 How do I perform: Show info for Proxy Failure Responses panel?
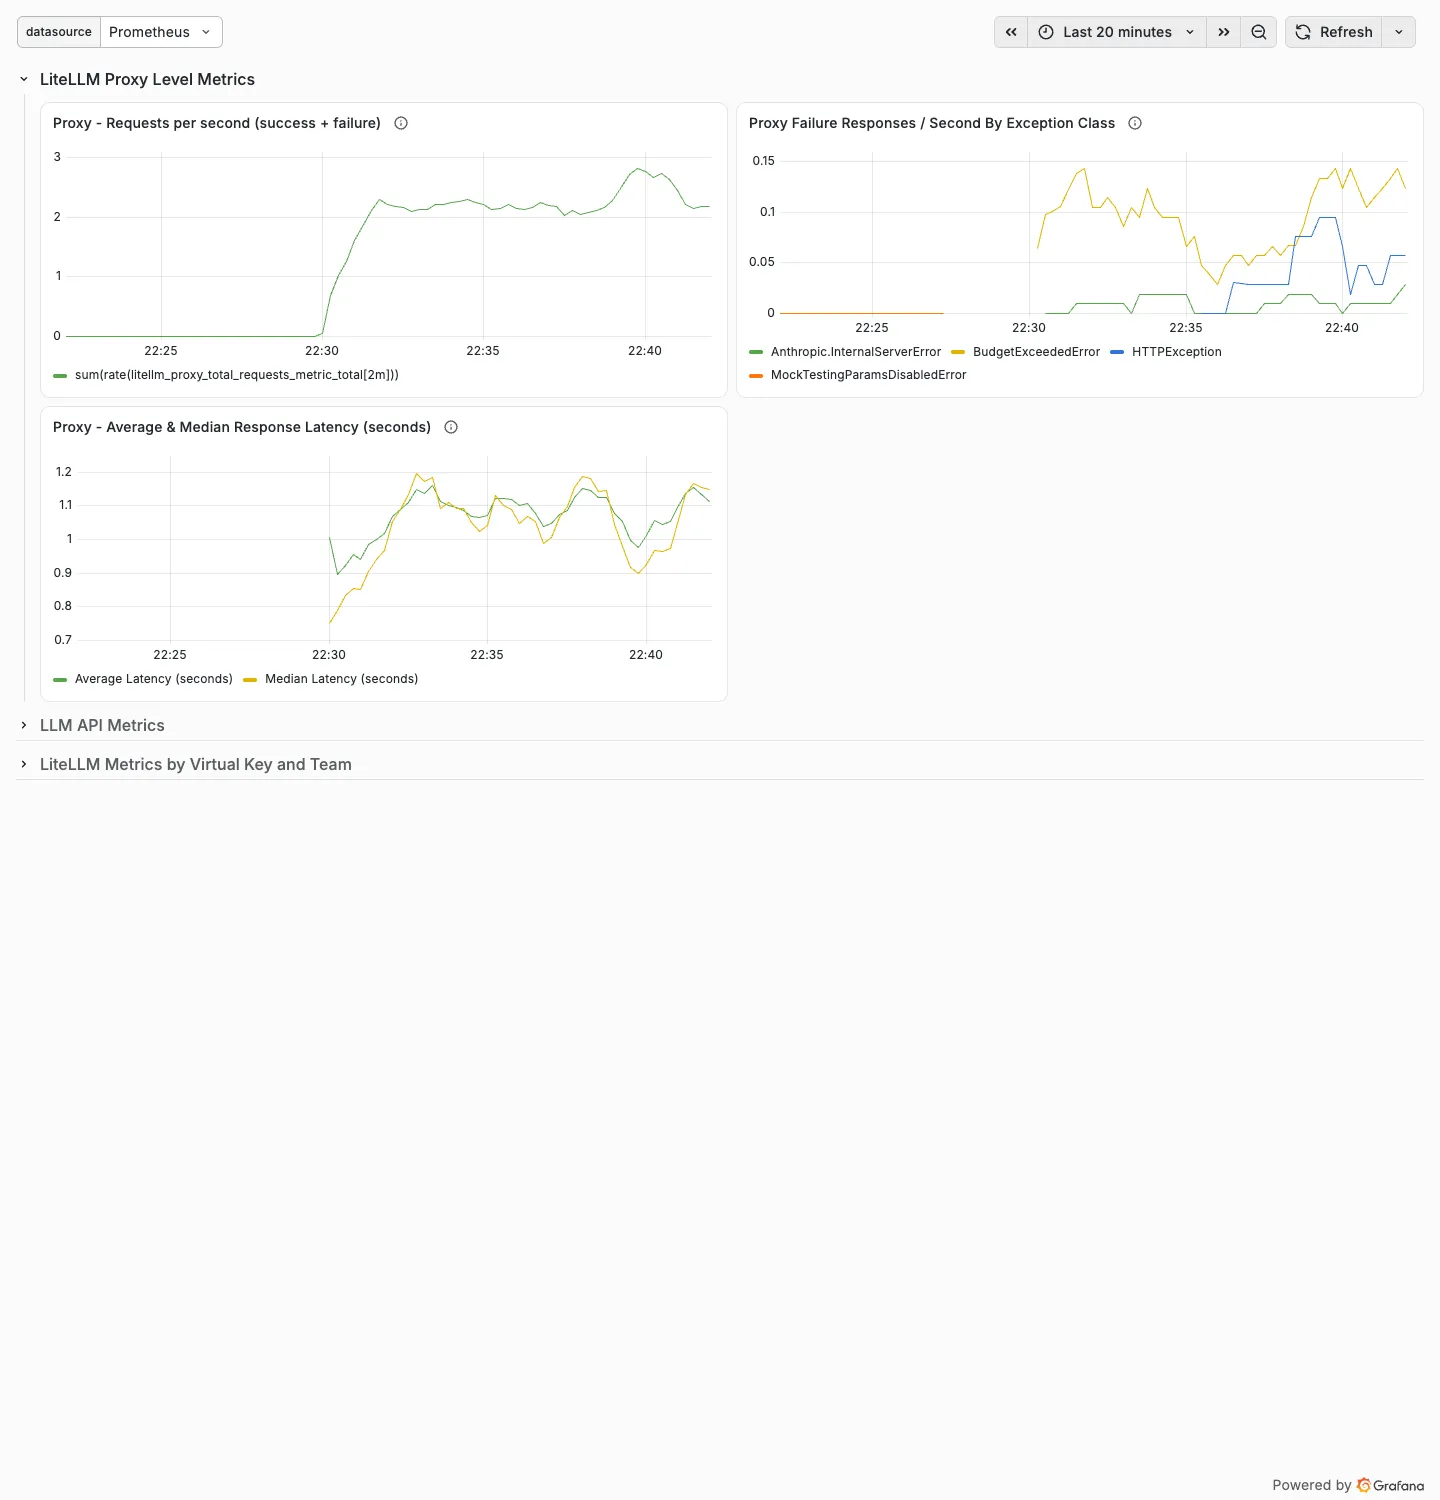[x=1135, y=123]
